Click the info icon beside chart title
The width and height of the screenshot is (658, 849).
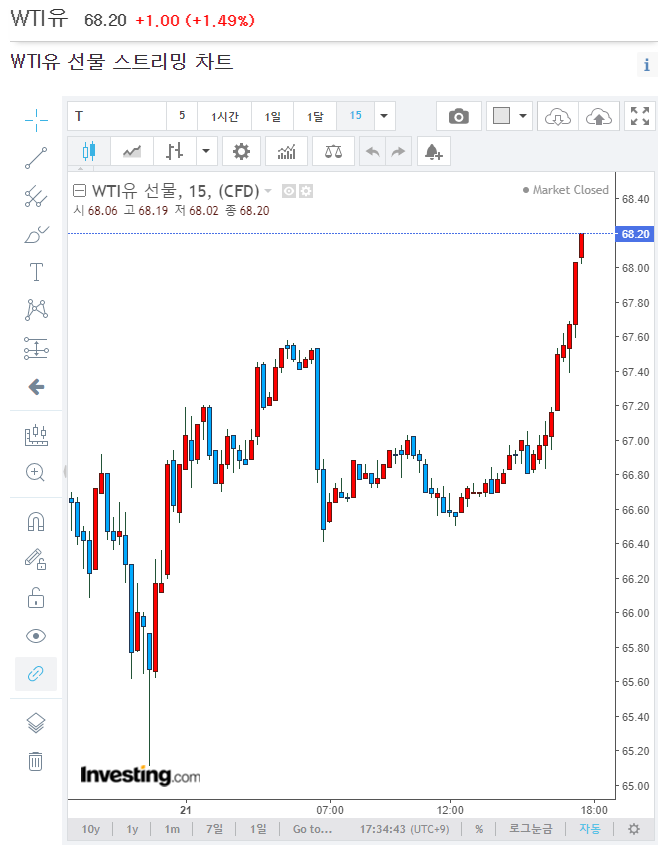point(647,64)
